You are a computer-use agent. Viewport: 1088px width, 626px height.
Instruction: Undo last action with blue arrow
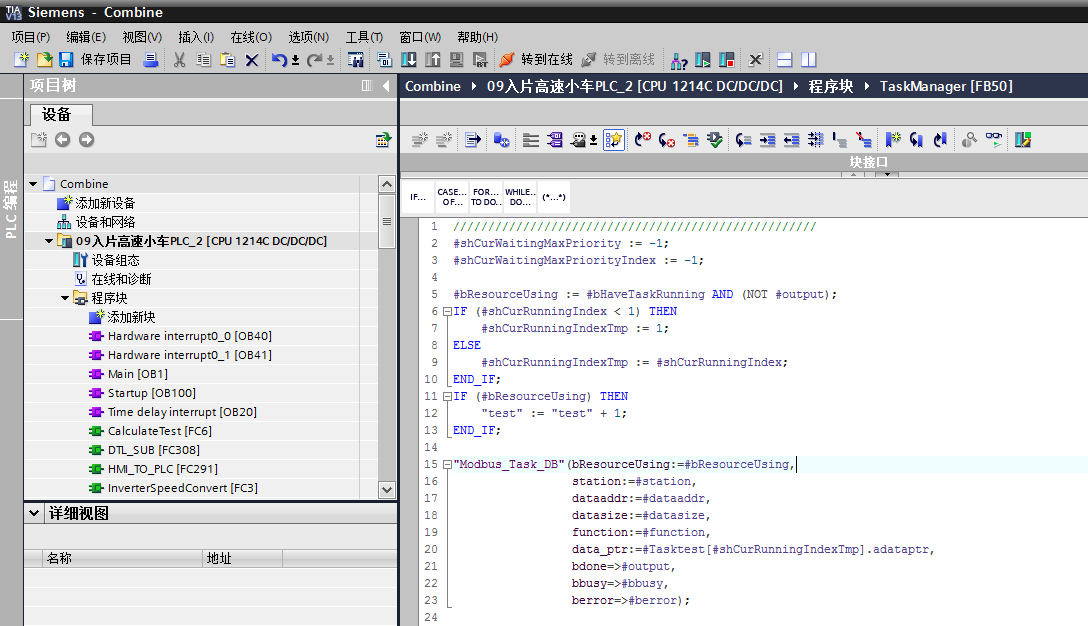[x=279, y=60]
